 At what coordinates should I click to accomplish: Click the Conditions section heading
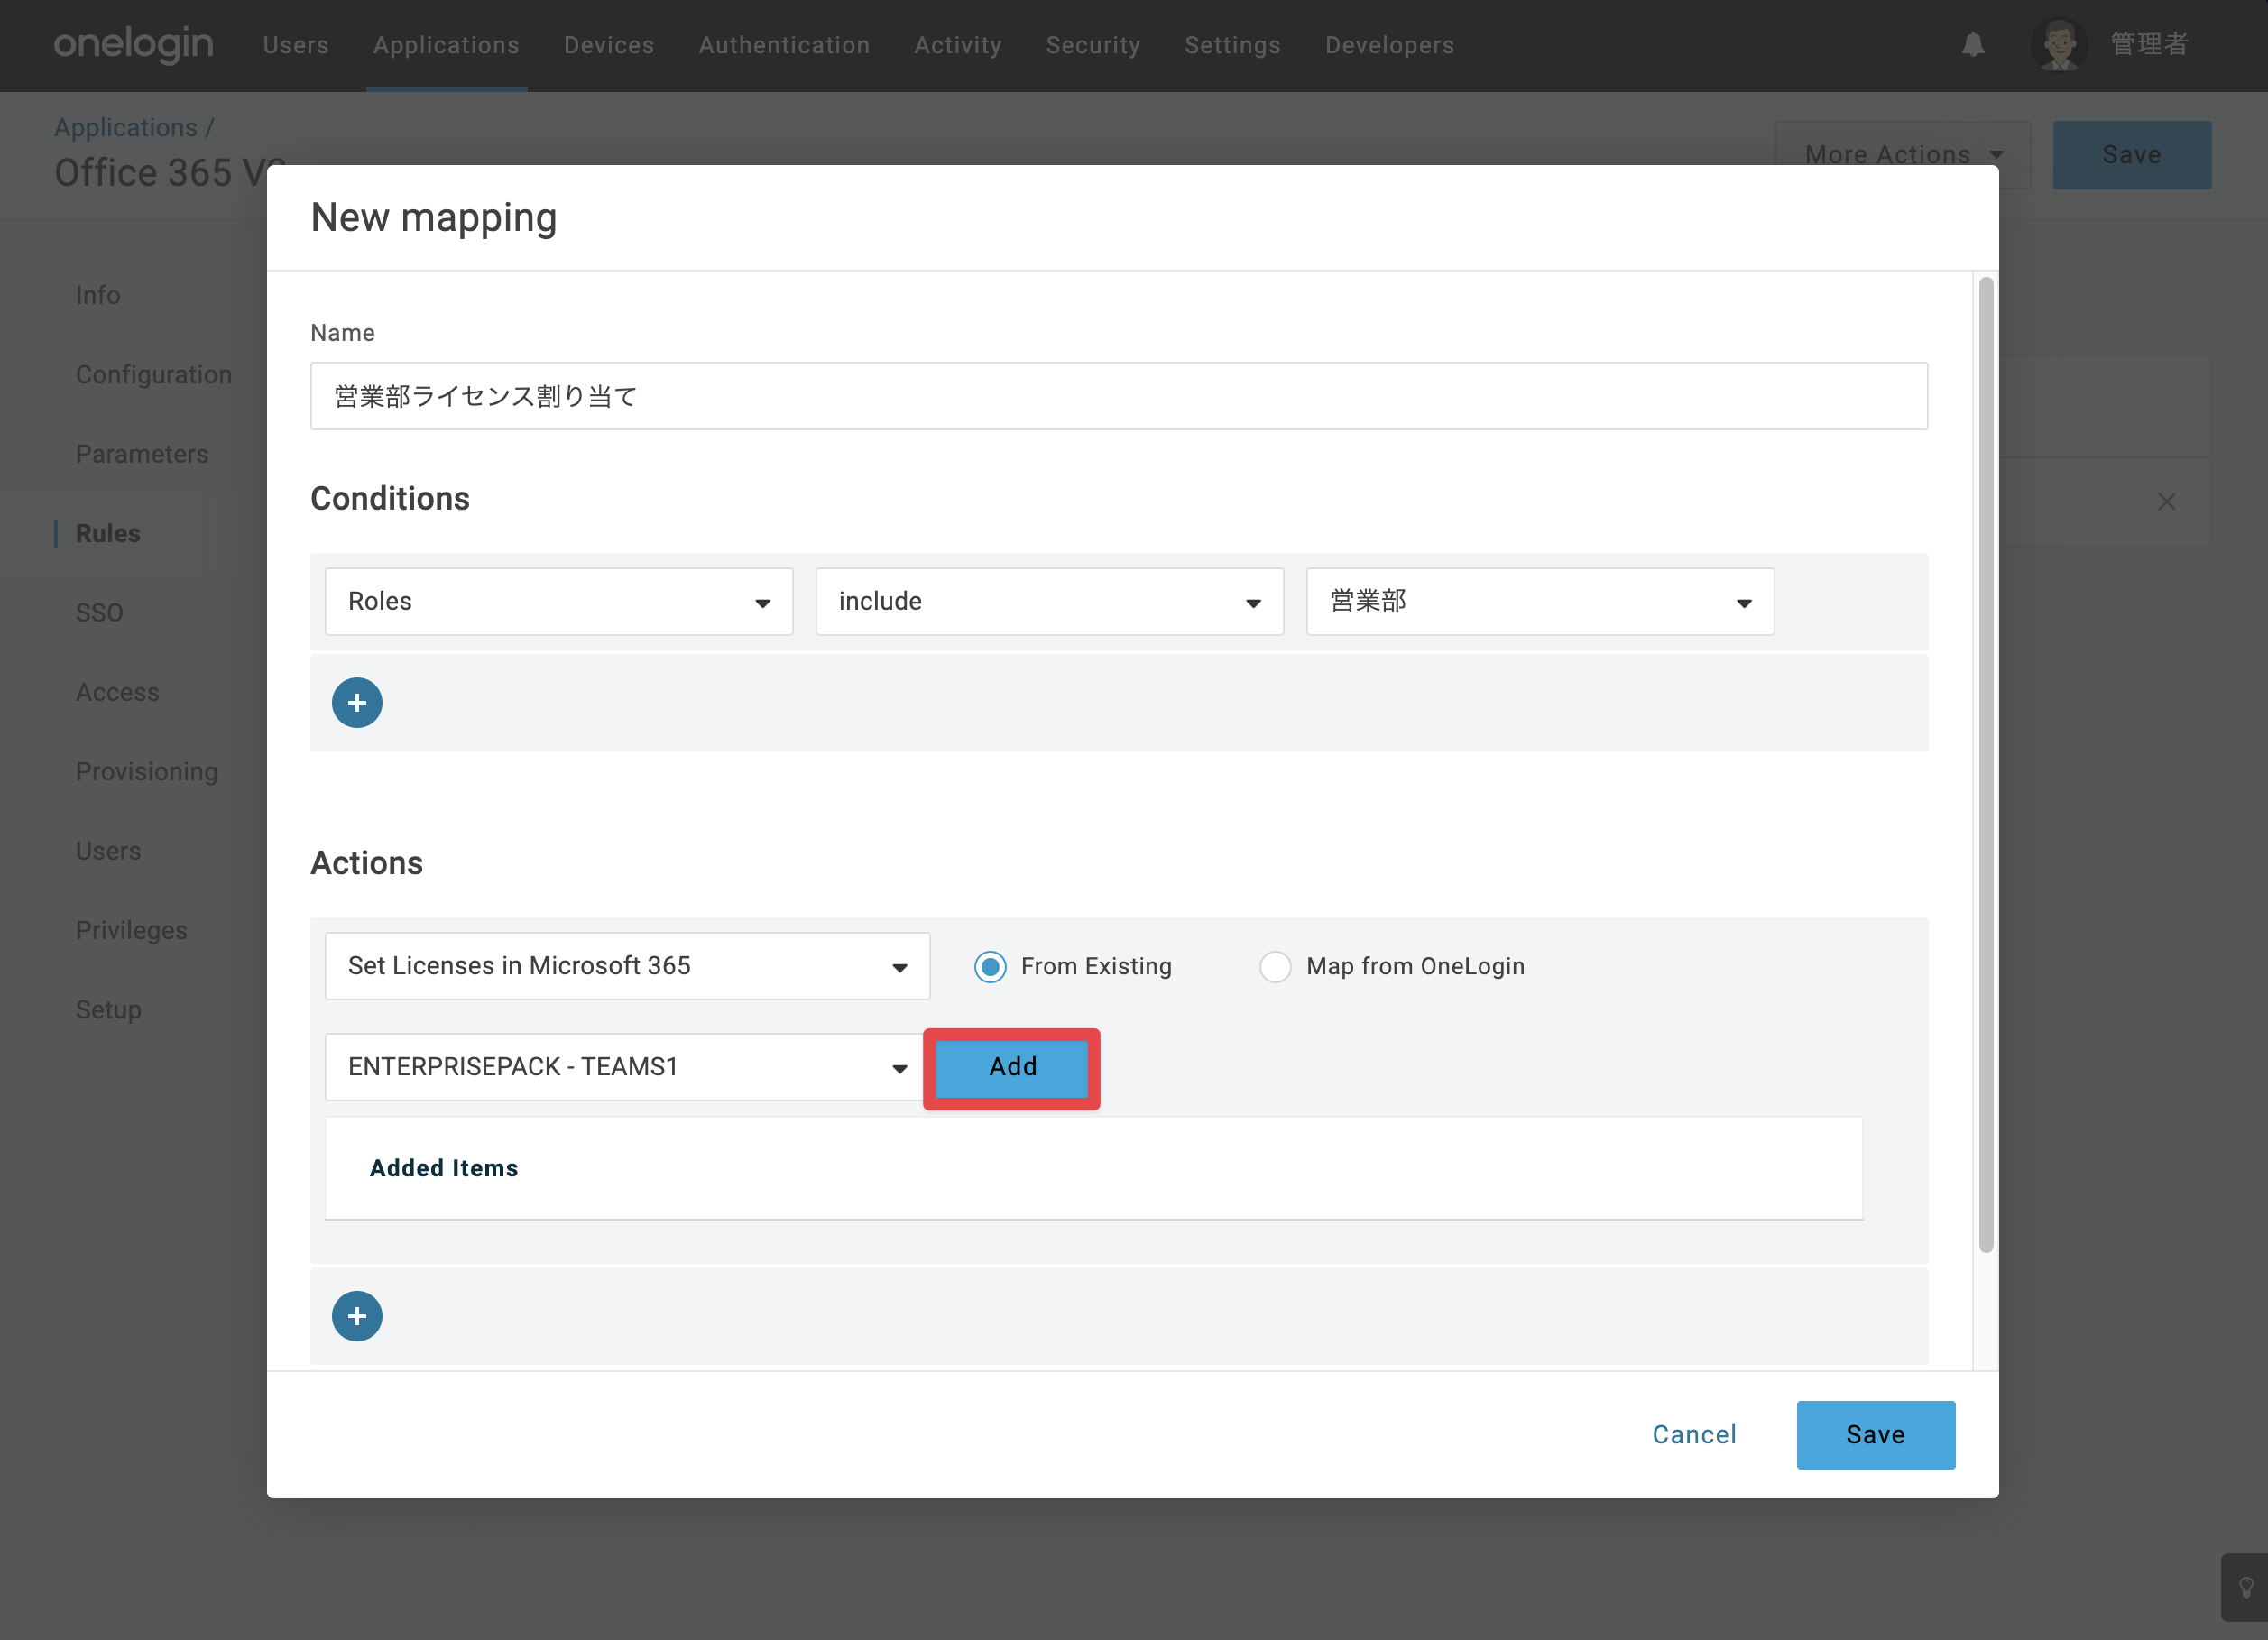point(390,498)
